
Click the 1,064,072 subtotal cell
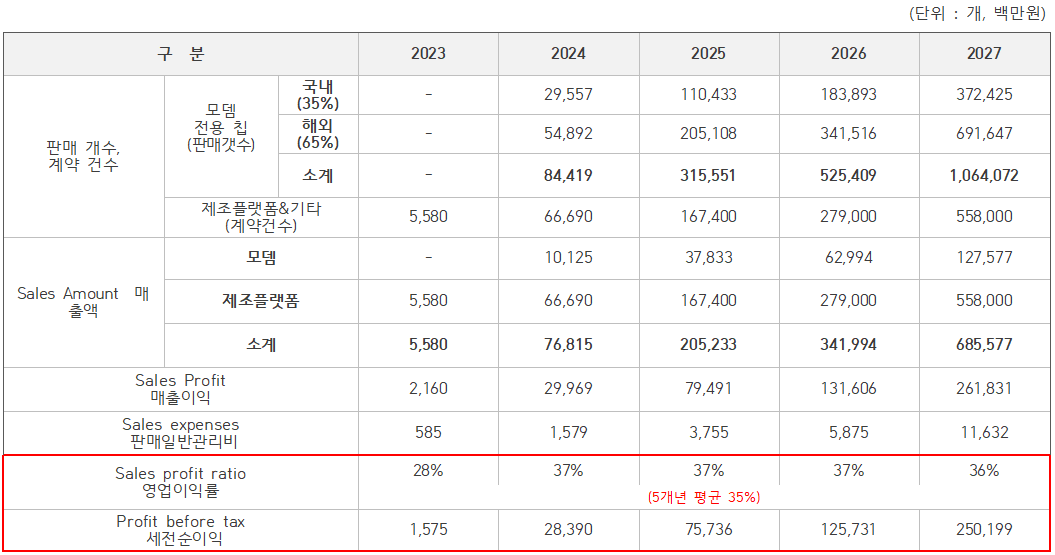click(984, 175)
